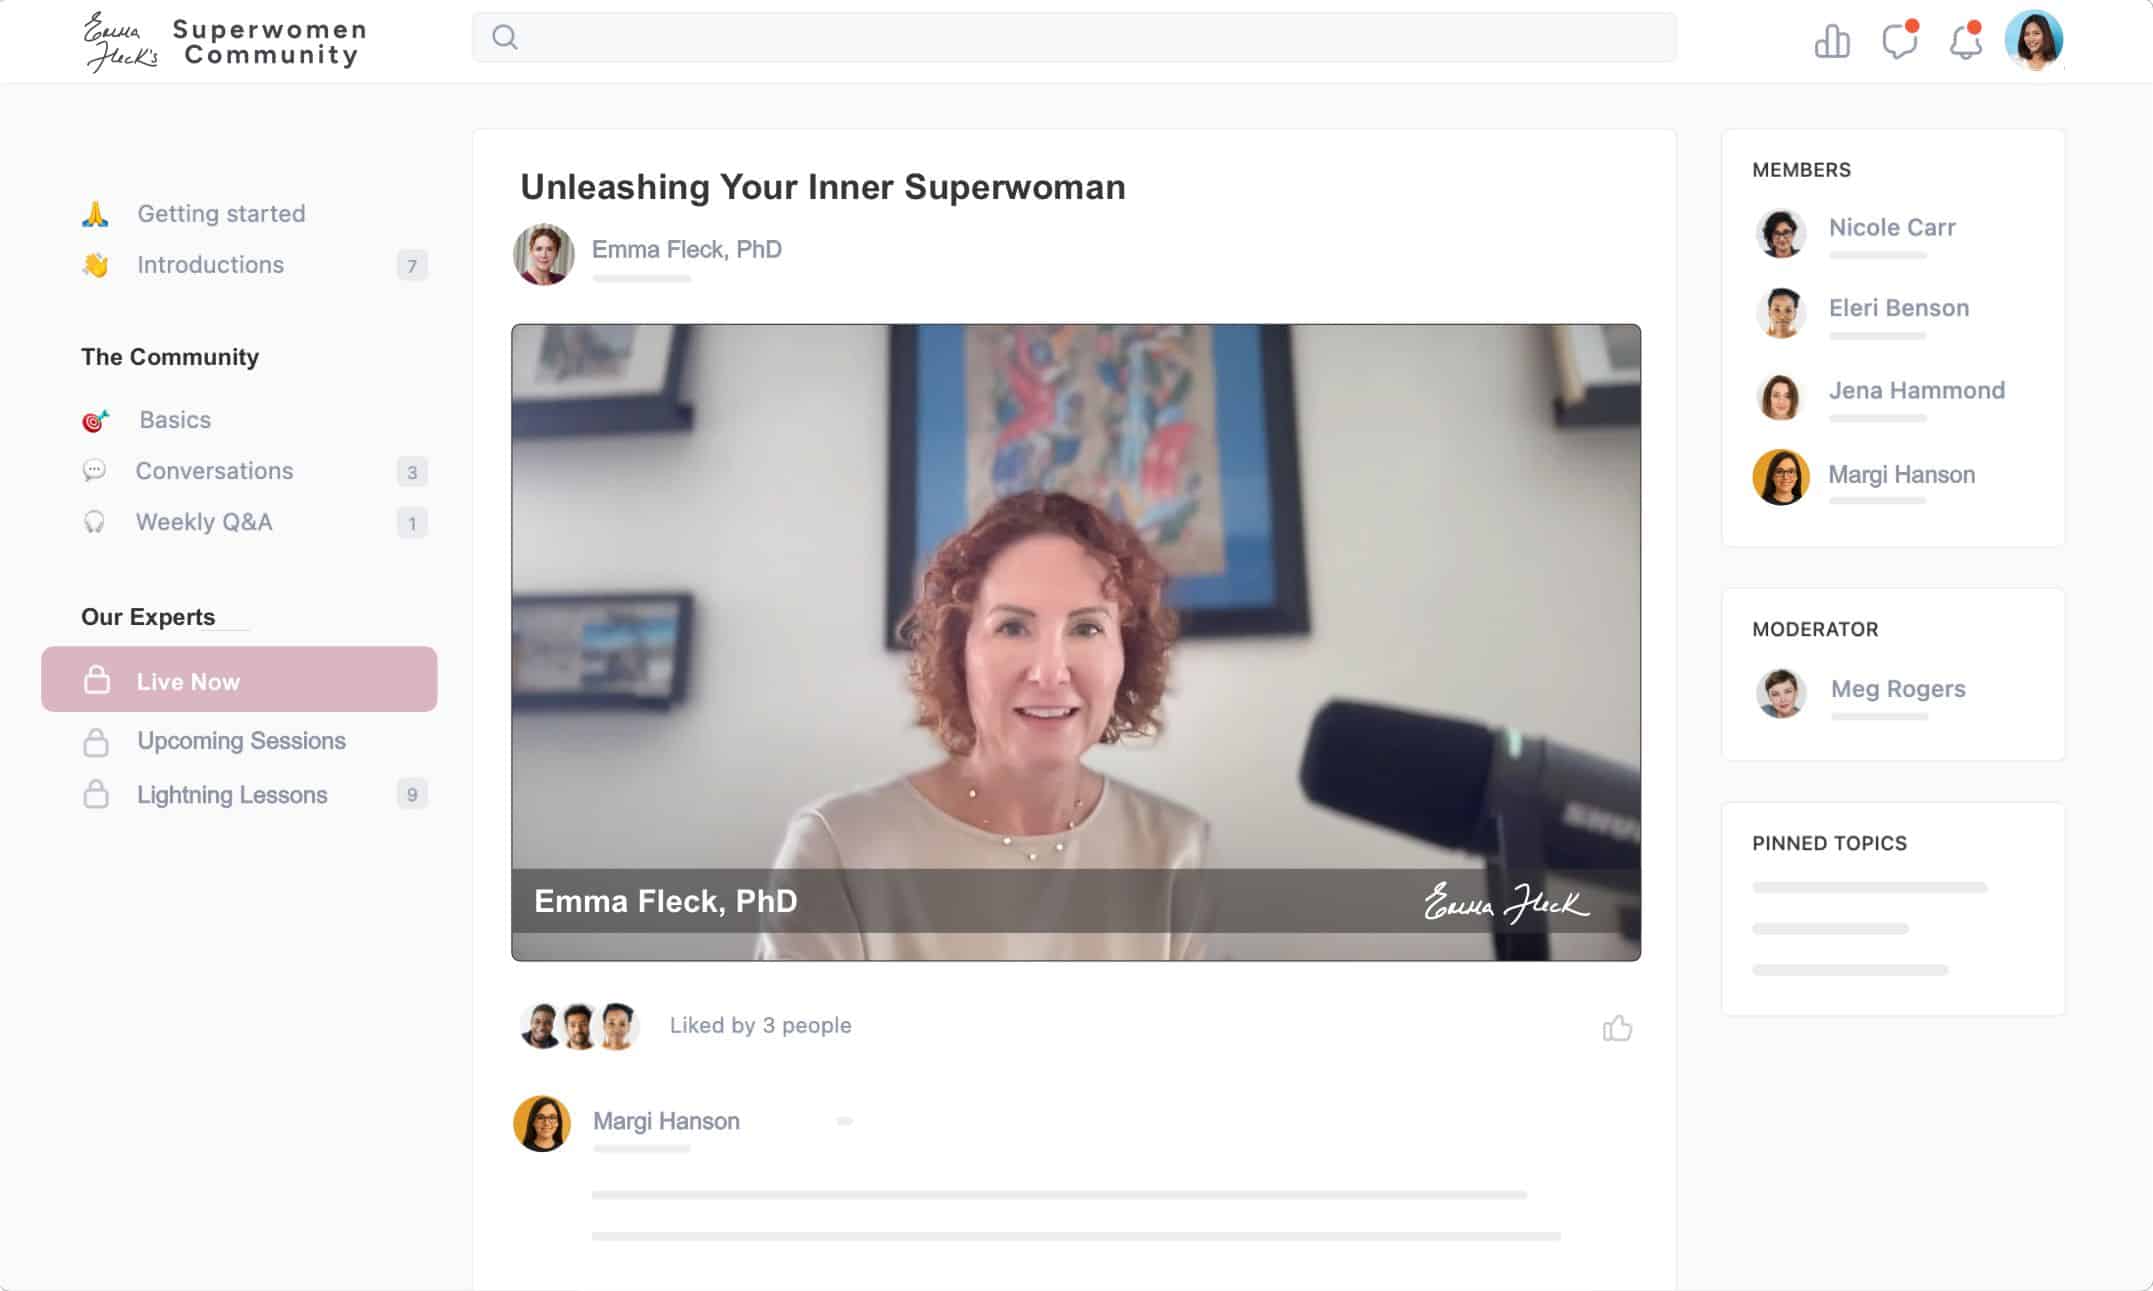Click the lock icon beside Lightning Lessons
2153x1291 pixels.
pyautogui.click(x=96, y=795)
